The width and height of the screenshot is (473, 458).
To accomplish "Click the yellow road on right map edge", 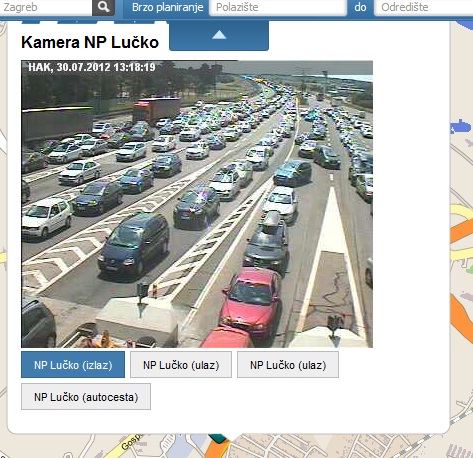I will 462,213.
